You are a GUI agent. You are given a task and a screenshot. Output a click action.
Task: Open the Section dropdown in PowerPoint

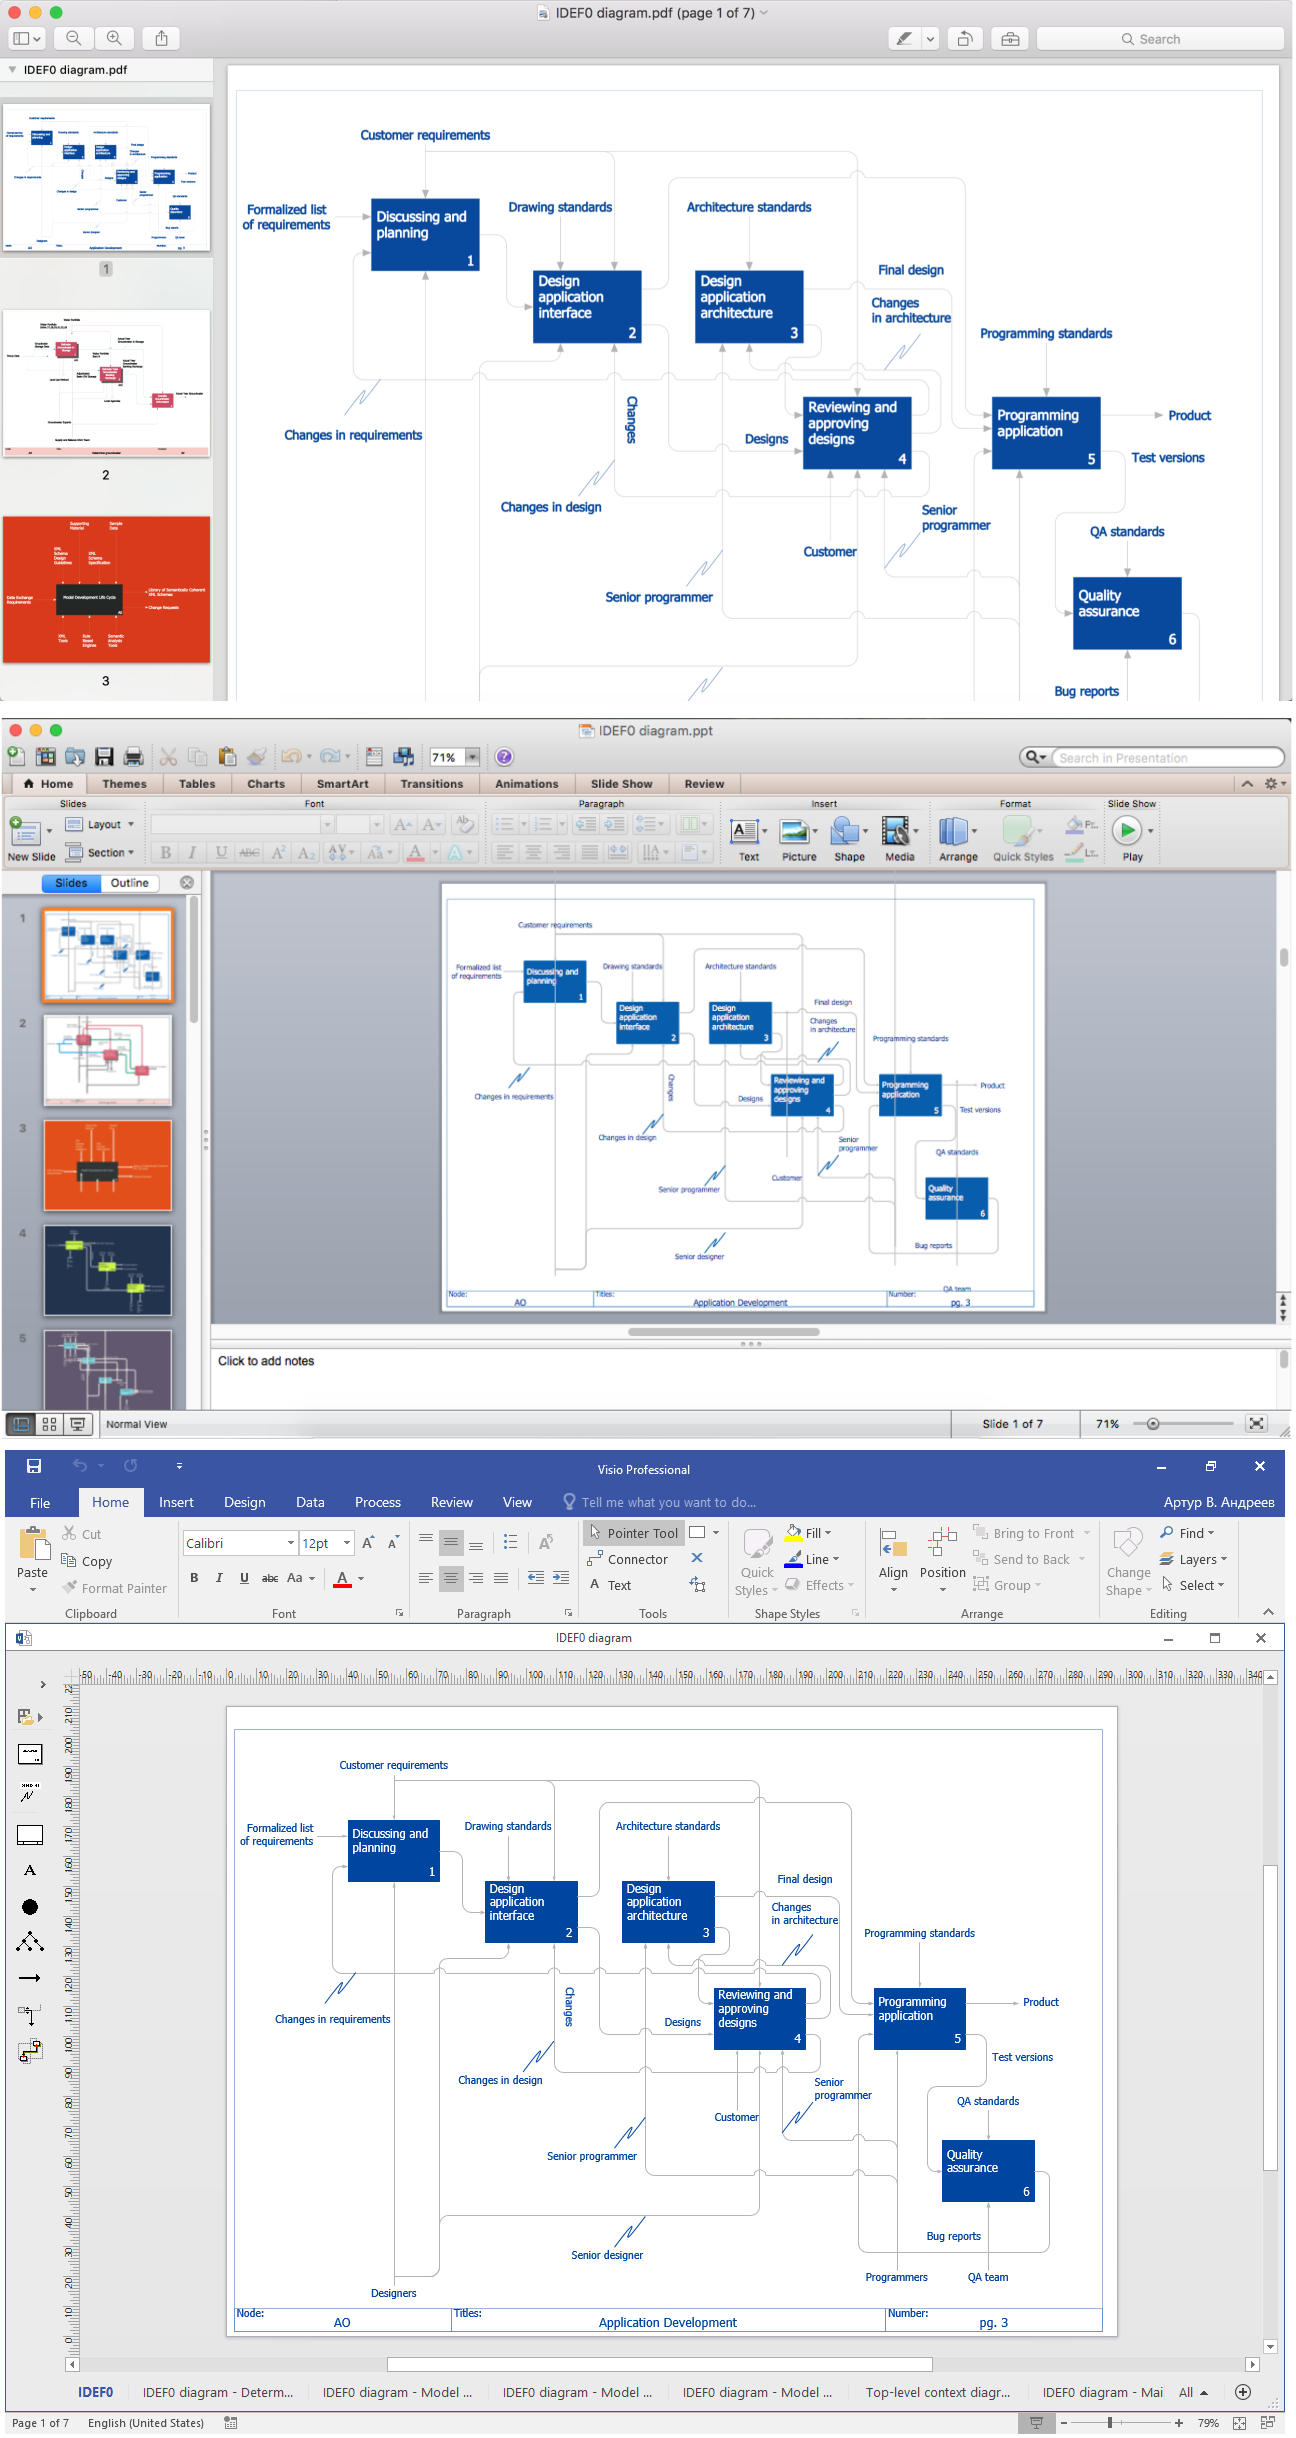pyautogui.click(x=100, y=853)
